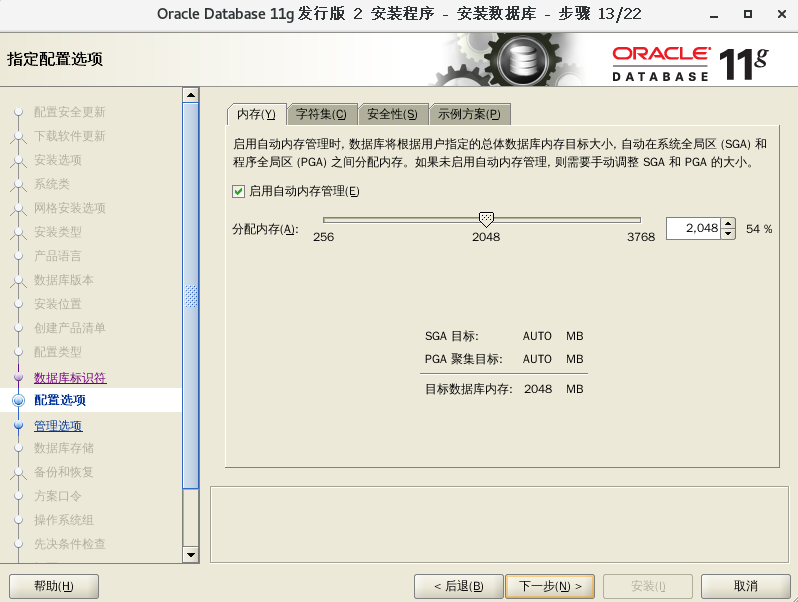Open the 安全性(S) tab
Viewport: 798px width, 602px height.
coord(392,114)
